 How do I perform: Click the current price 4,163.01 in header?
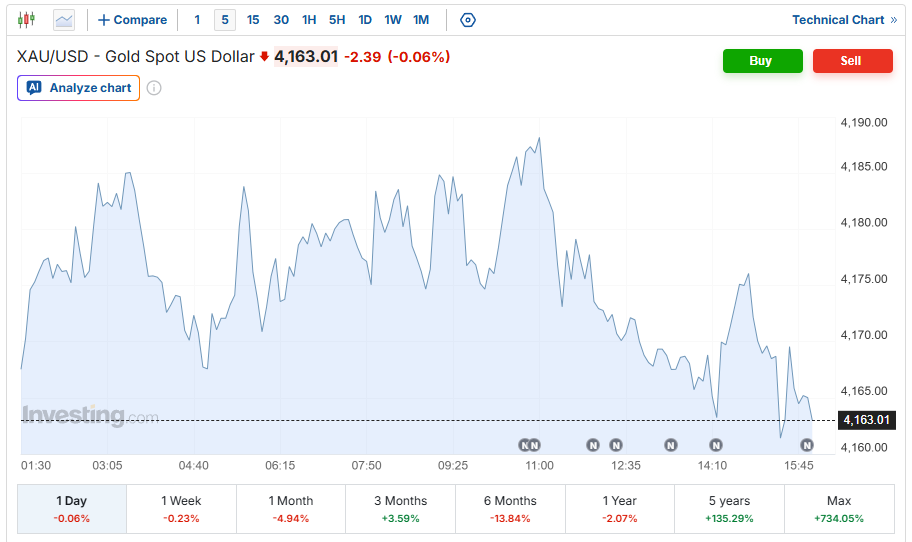pos(306,56)
